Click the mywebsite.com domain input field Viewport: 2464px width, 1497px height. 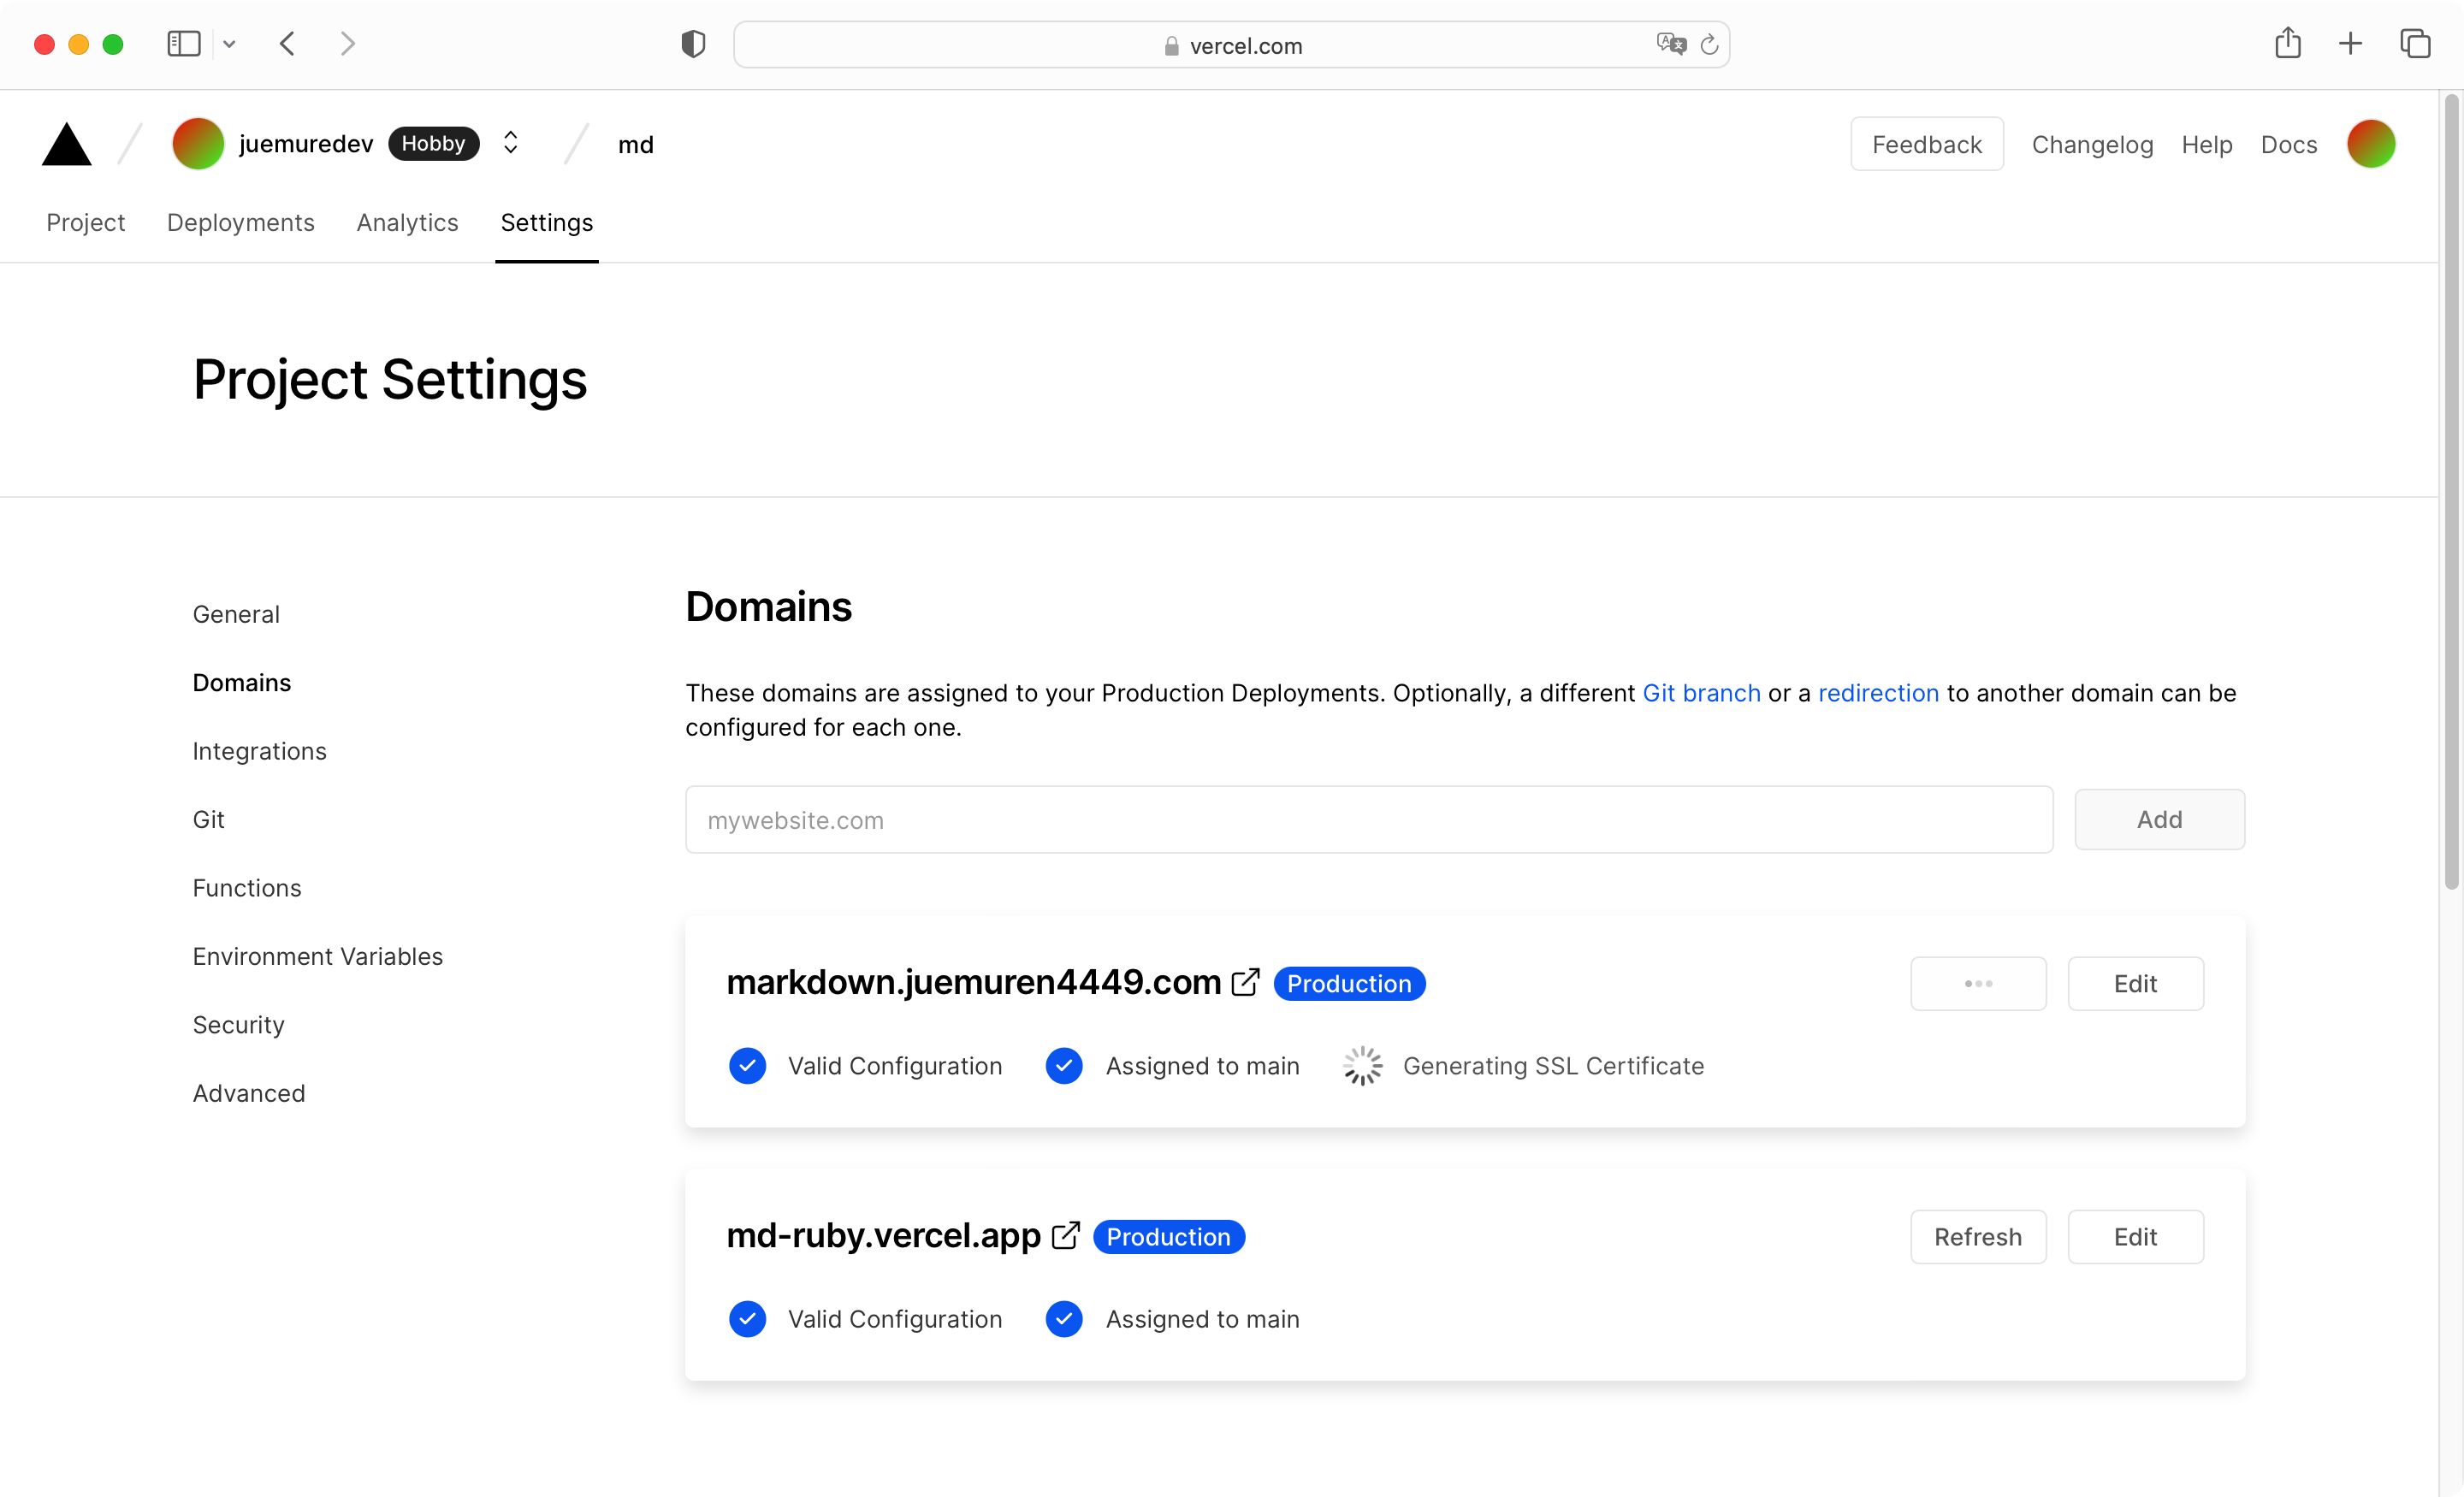[1368, 820]
